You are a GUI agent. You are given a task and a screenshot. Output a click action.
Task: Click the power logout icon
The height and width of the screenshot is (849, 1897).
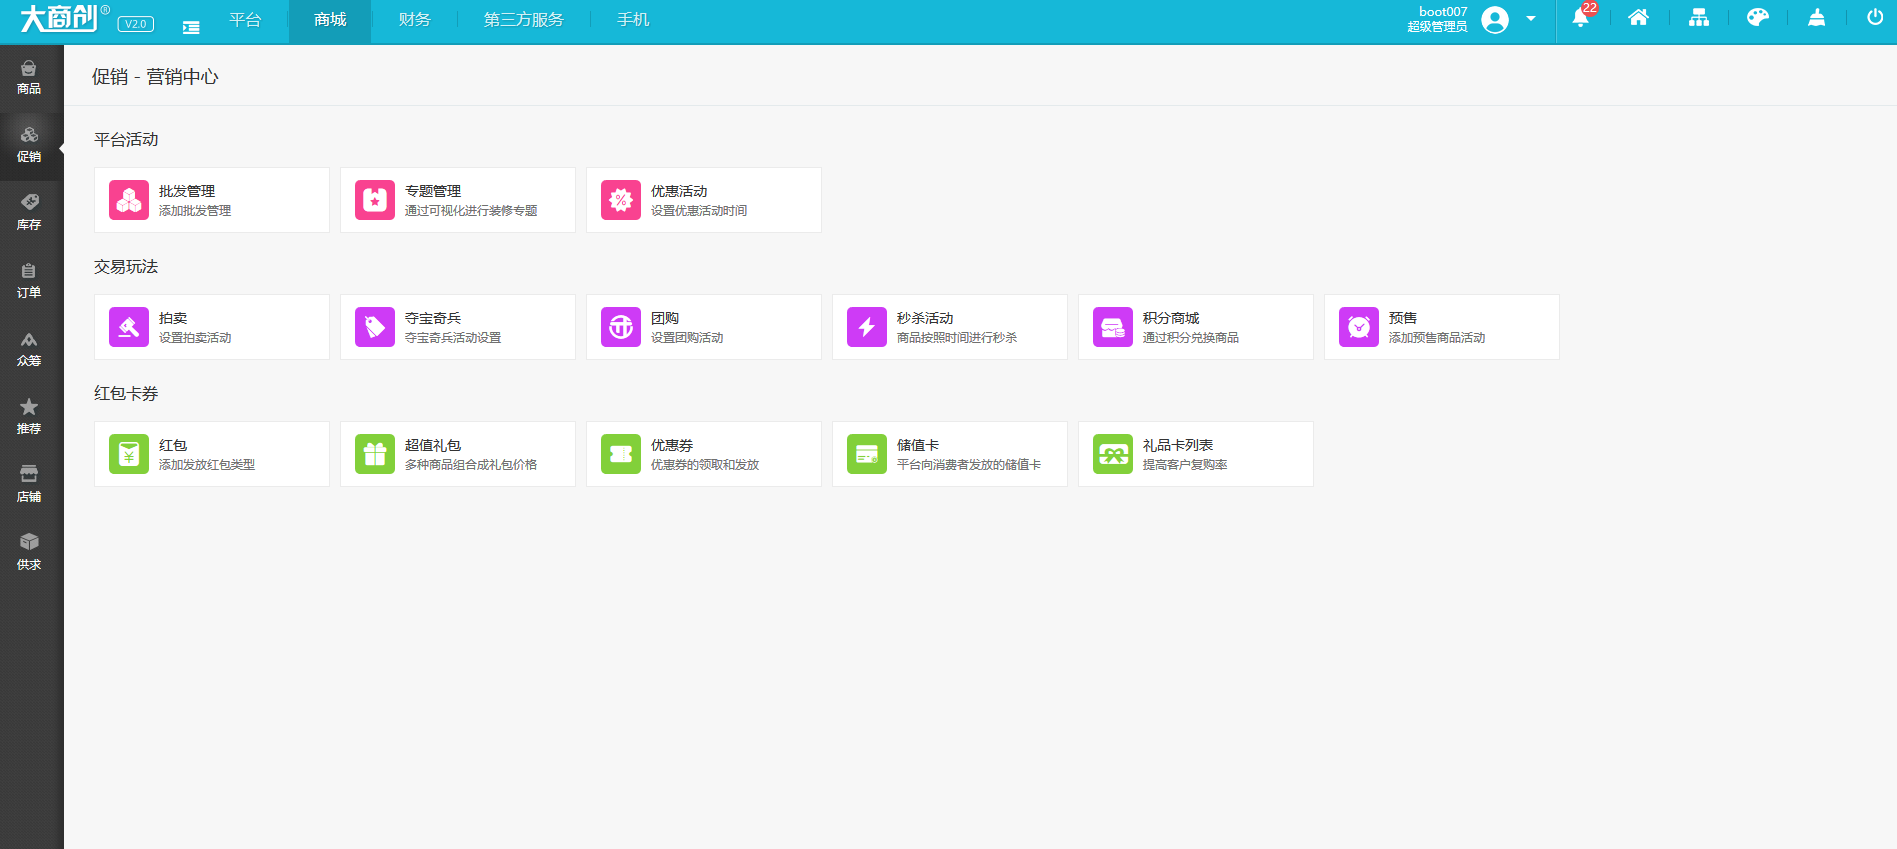pos(1875,18)
